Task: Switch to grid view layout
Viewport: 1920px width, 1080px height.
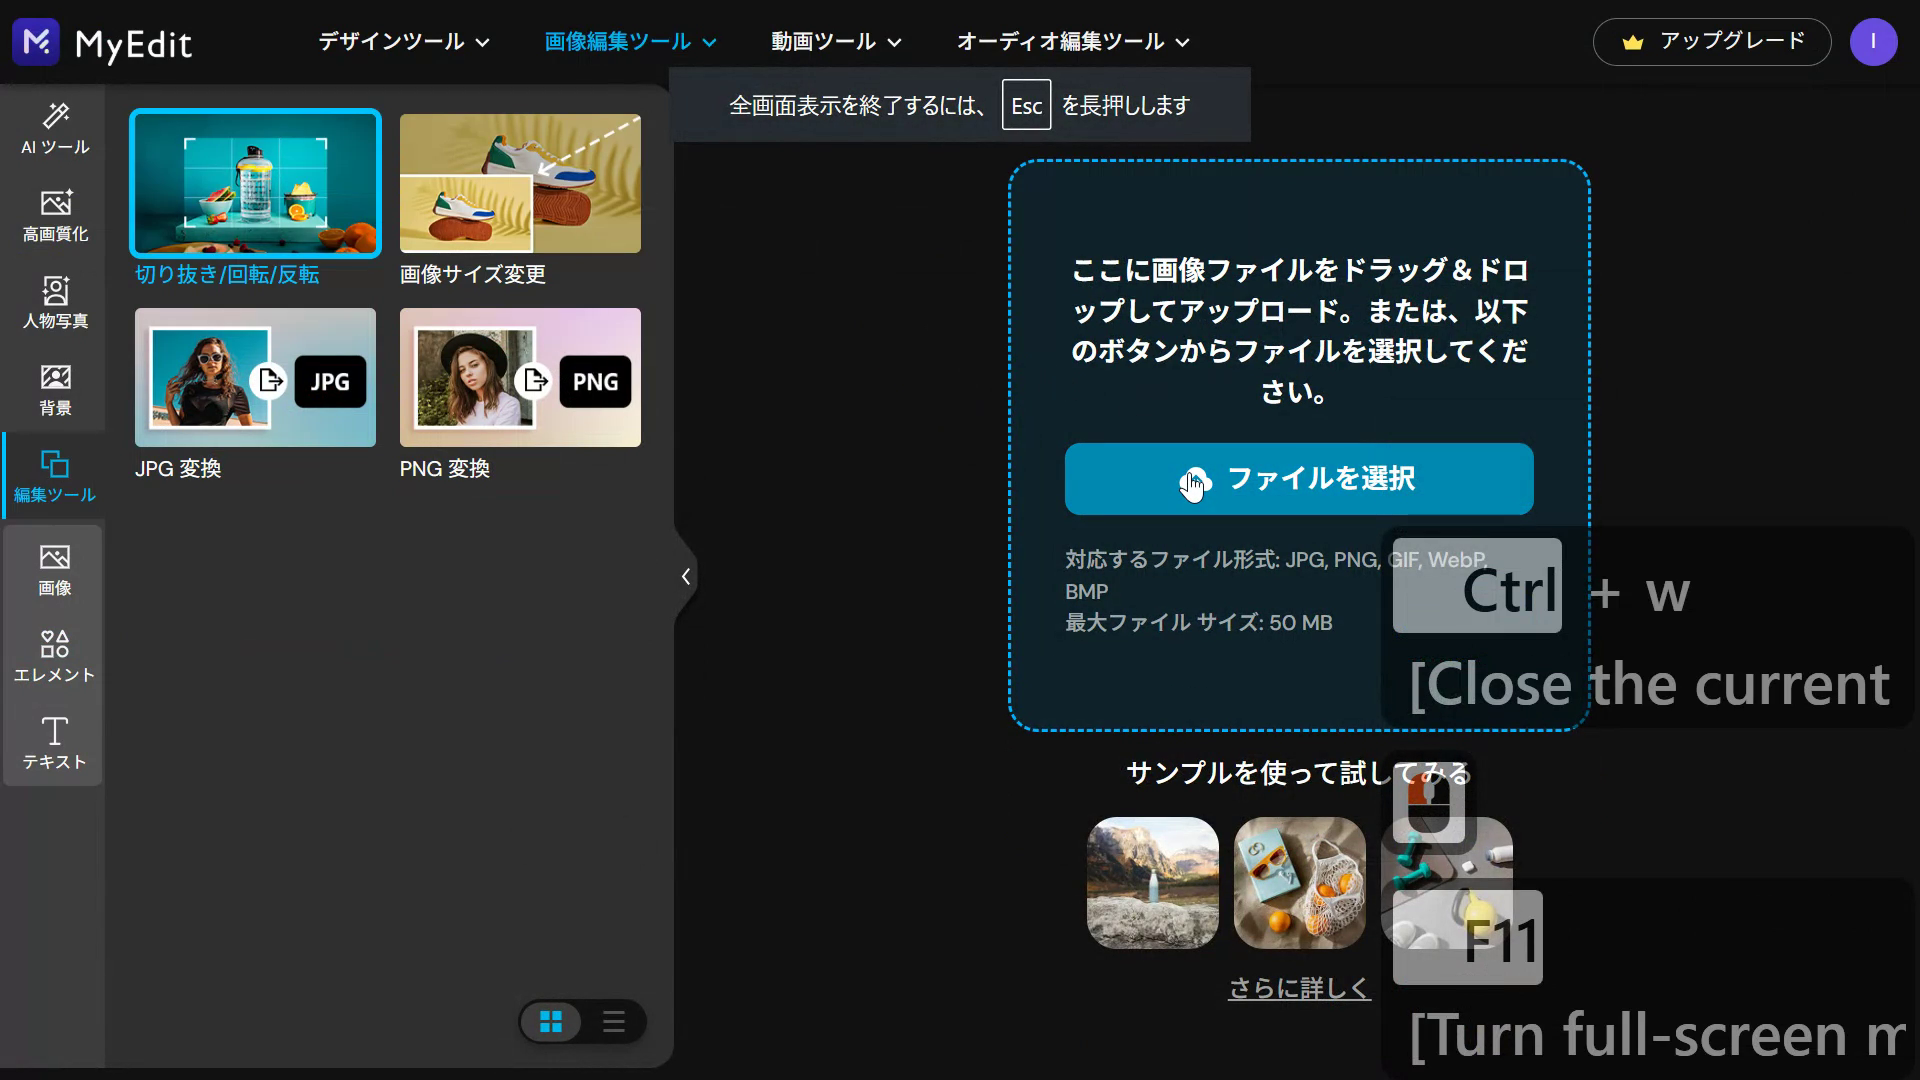Action: click(551, 1022)
